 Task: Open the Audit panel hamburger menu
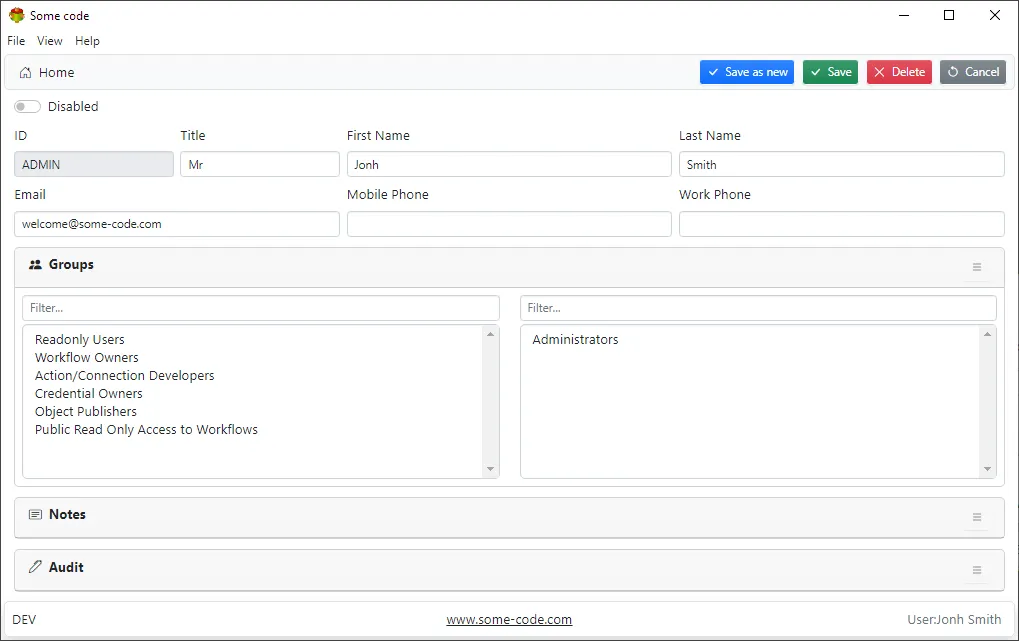(x=977, y=570)
